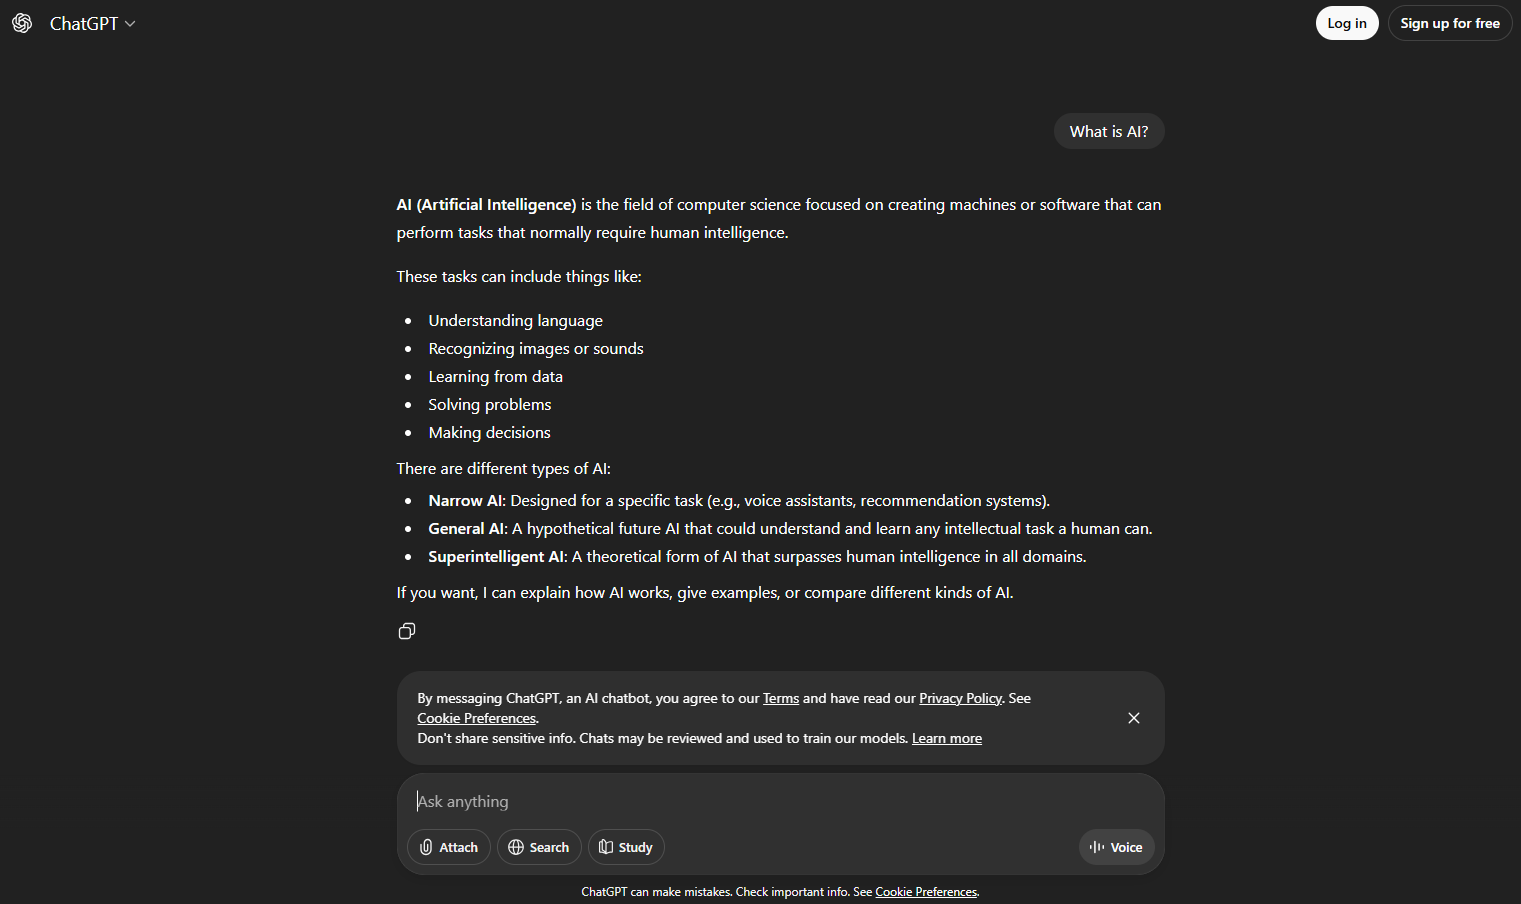Open the Terms link
Screen dimensions: 1521x904
pyautogui.click(x=780, y=698)
